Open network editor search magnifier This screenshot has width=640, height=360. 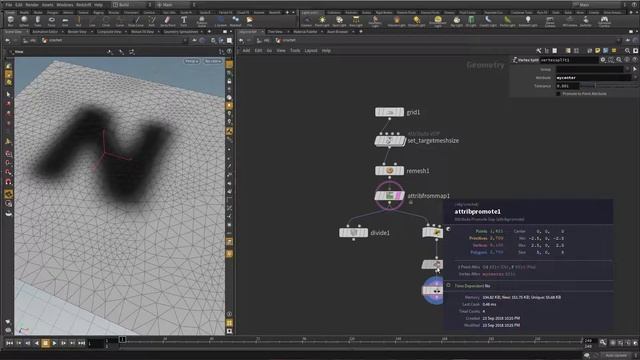627,51
